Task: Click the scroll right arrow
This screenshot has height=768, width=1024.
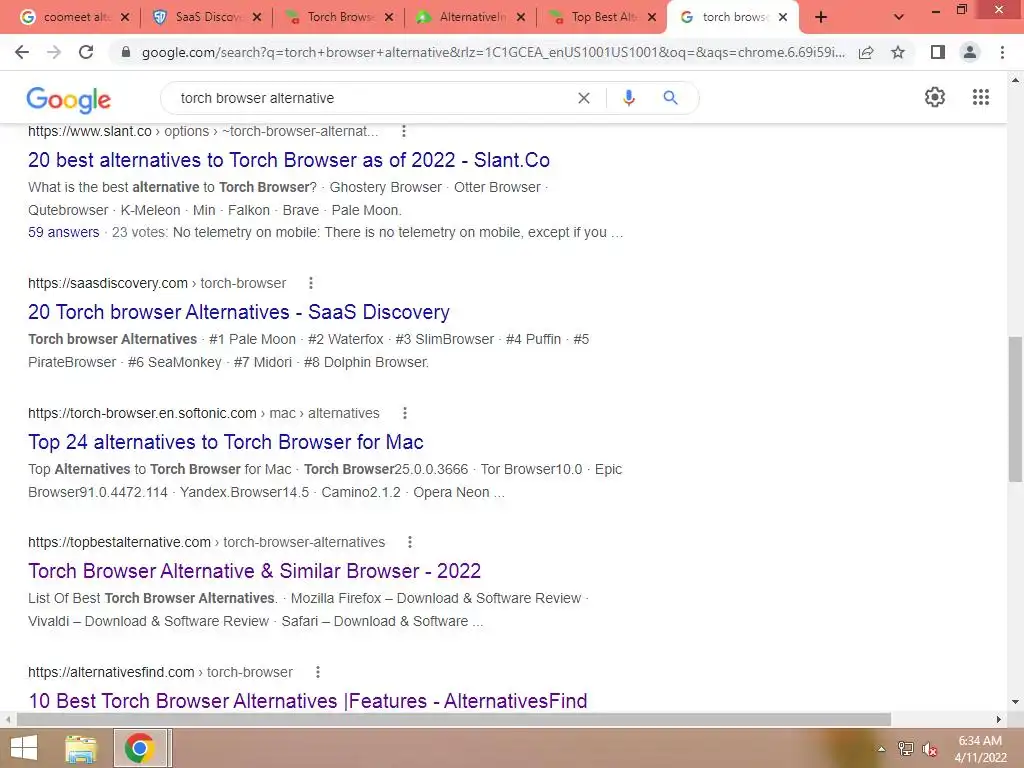Action: tap(999, 719)
